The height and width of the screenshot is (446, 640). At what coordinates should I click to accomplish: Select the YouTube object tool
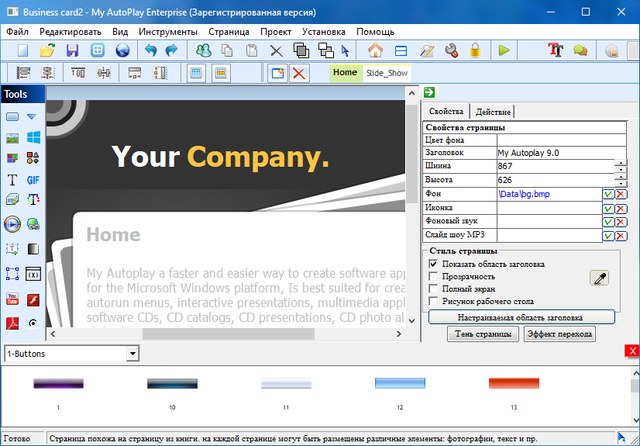tap(12, 299)
